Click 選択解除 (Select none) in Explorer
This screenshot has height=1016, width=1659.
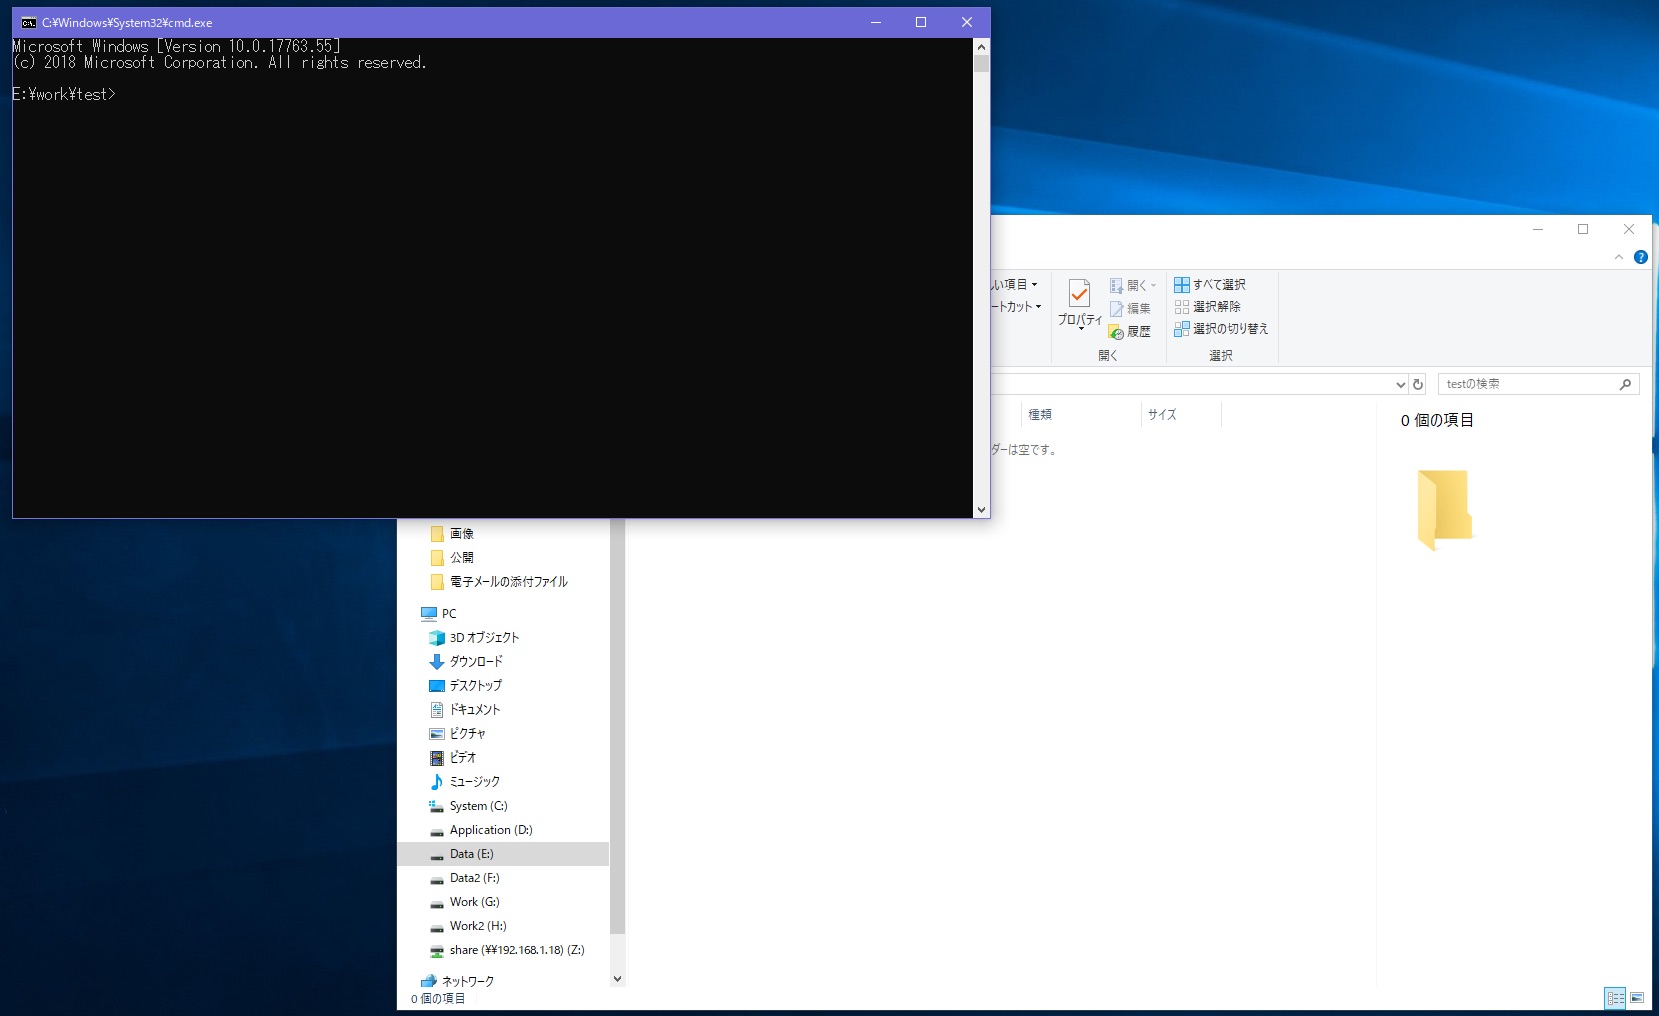tap(1208, 307)
